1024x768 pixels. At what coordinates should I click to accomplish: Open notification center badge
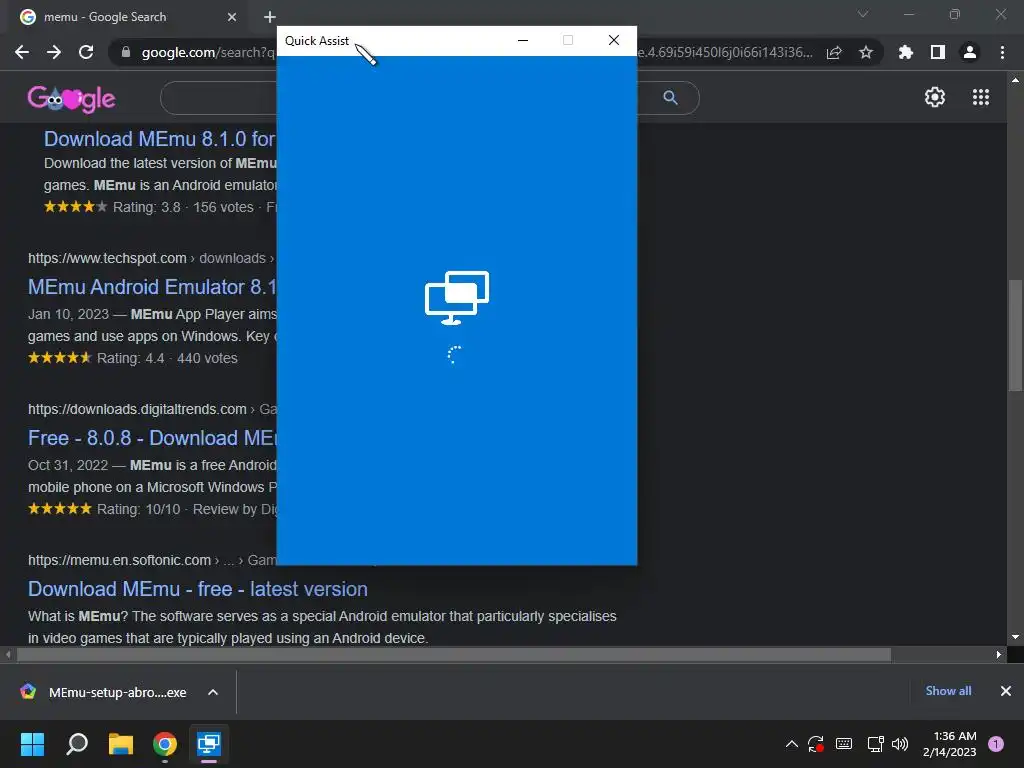click(x=995, y=744)
